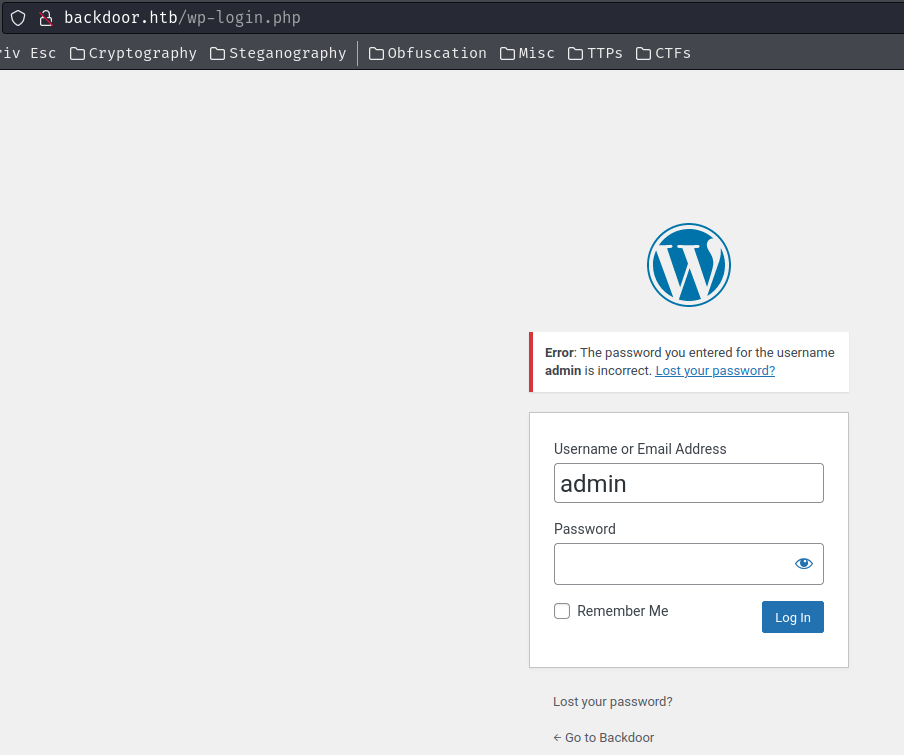Click the shield tracking protection icon
Image resolution: width=904 pixels, height=755 pixels.
[x=18, y=18]
